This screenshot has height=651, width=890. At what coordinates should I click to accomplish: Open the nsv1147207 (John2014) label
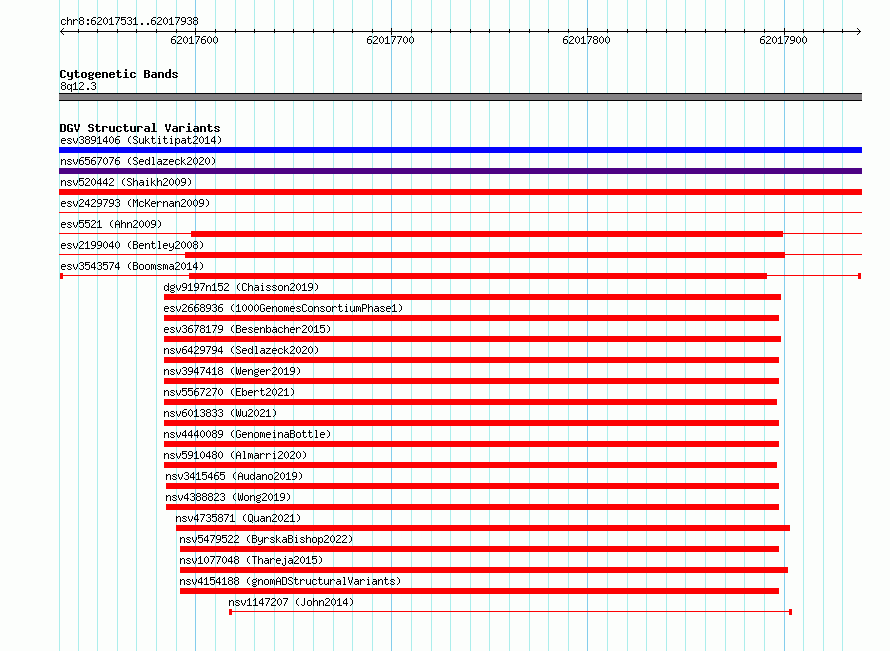(x=291, y=602)
